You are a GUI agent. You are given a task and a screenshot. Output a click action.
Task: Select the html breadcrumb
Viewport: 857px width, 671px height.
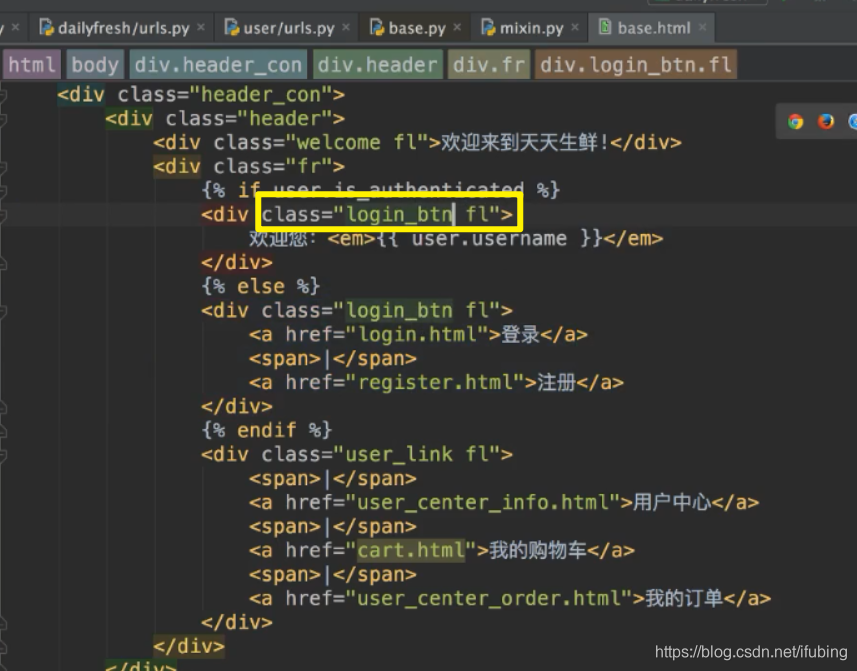[32, 65]
